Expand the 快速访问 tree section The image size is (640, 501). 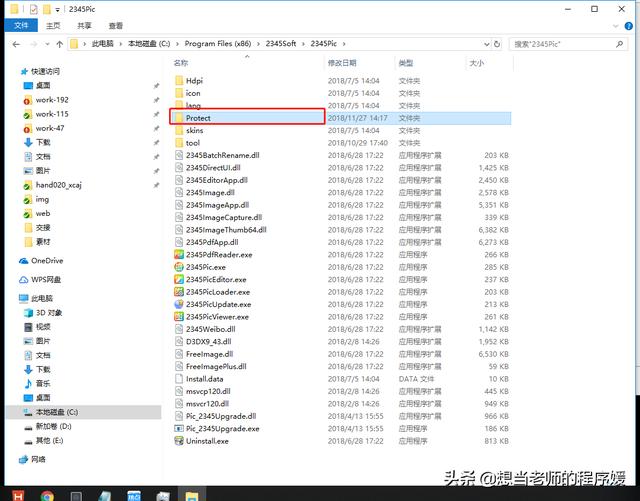[10, 72]
